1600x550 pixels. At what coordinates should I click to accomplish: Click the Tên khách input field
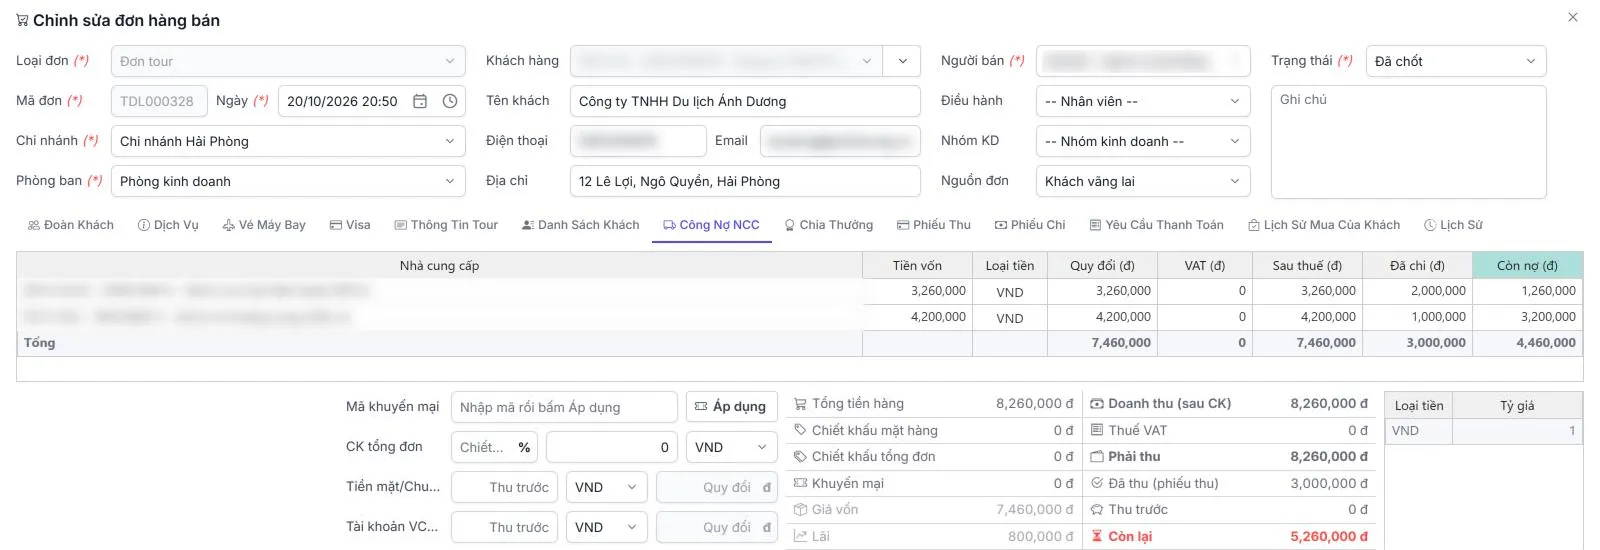[x=745, y=101]
